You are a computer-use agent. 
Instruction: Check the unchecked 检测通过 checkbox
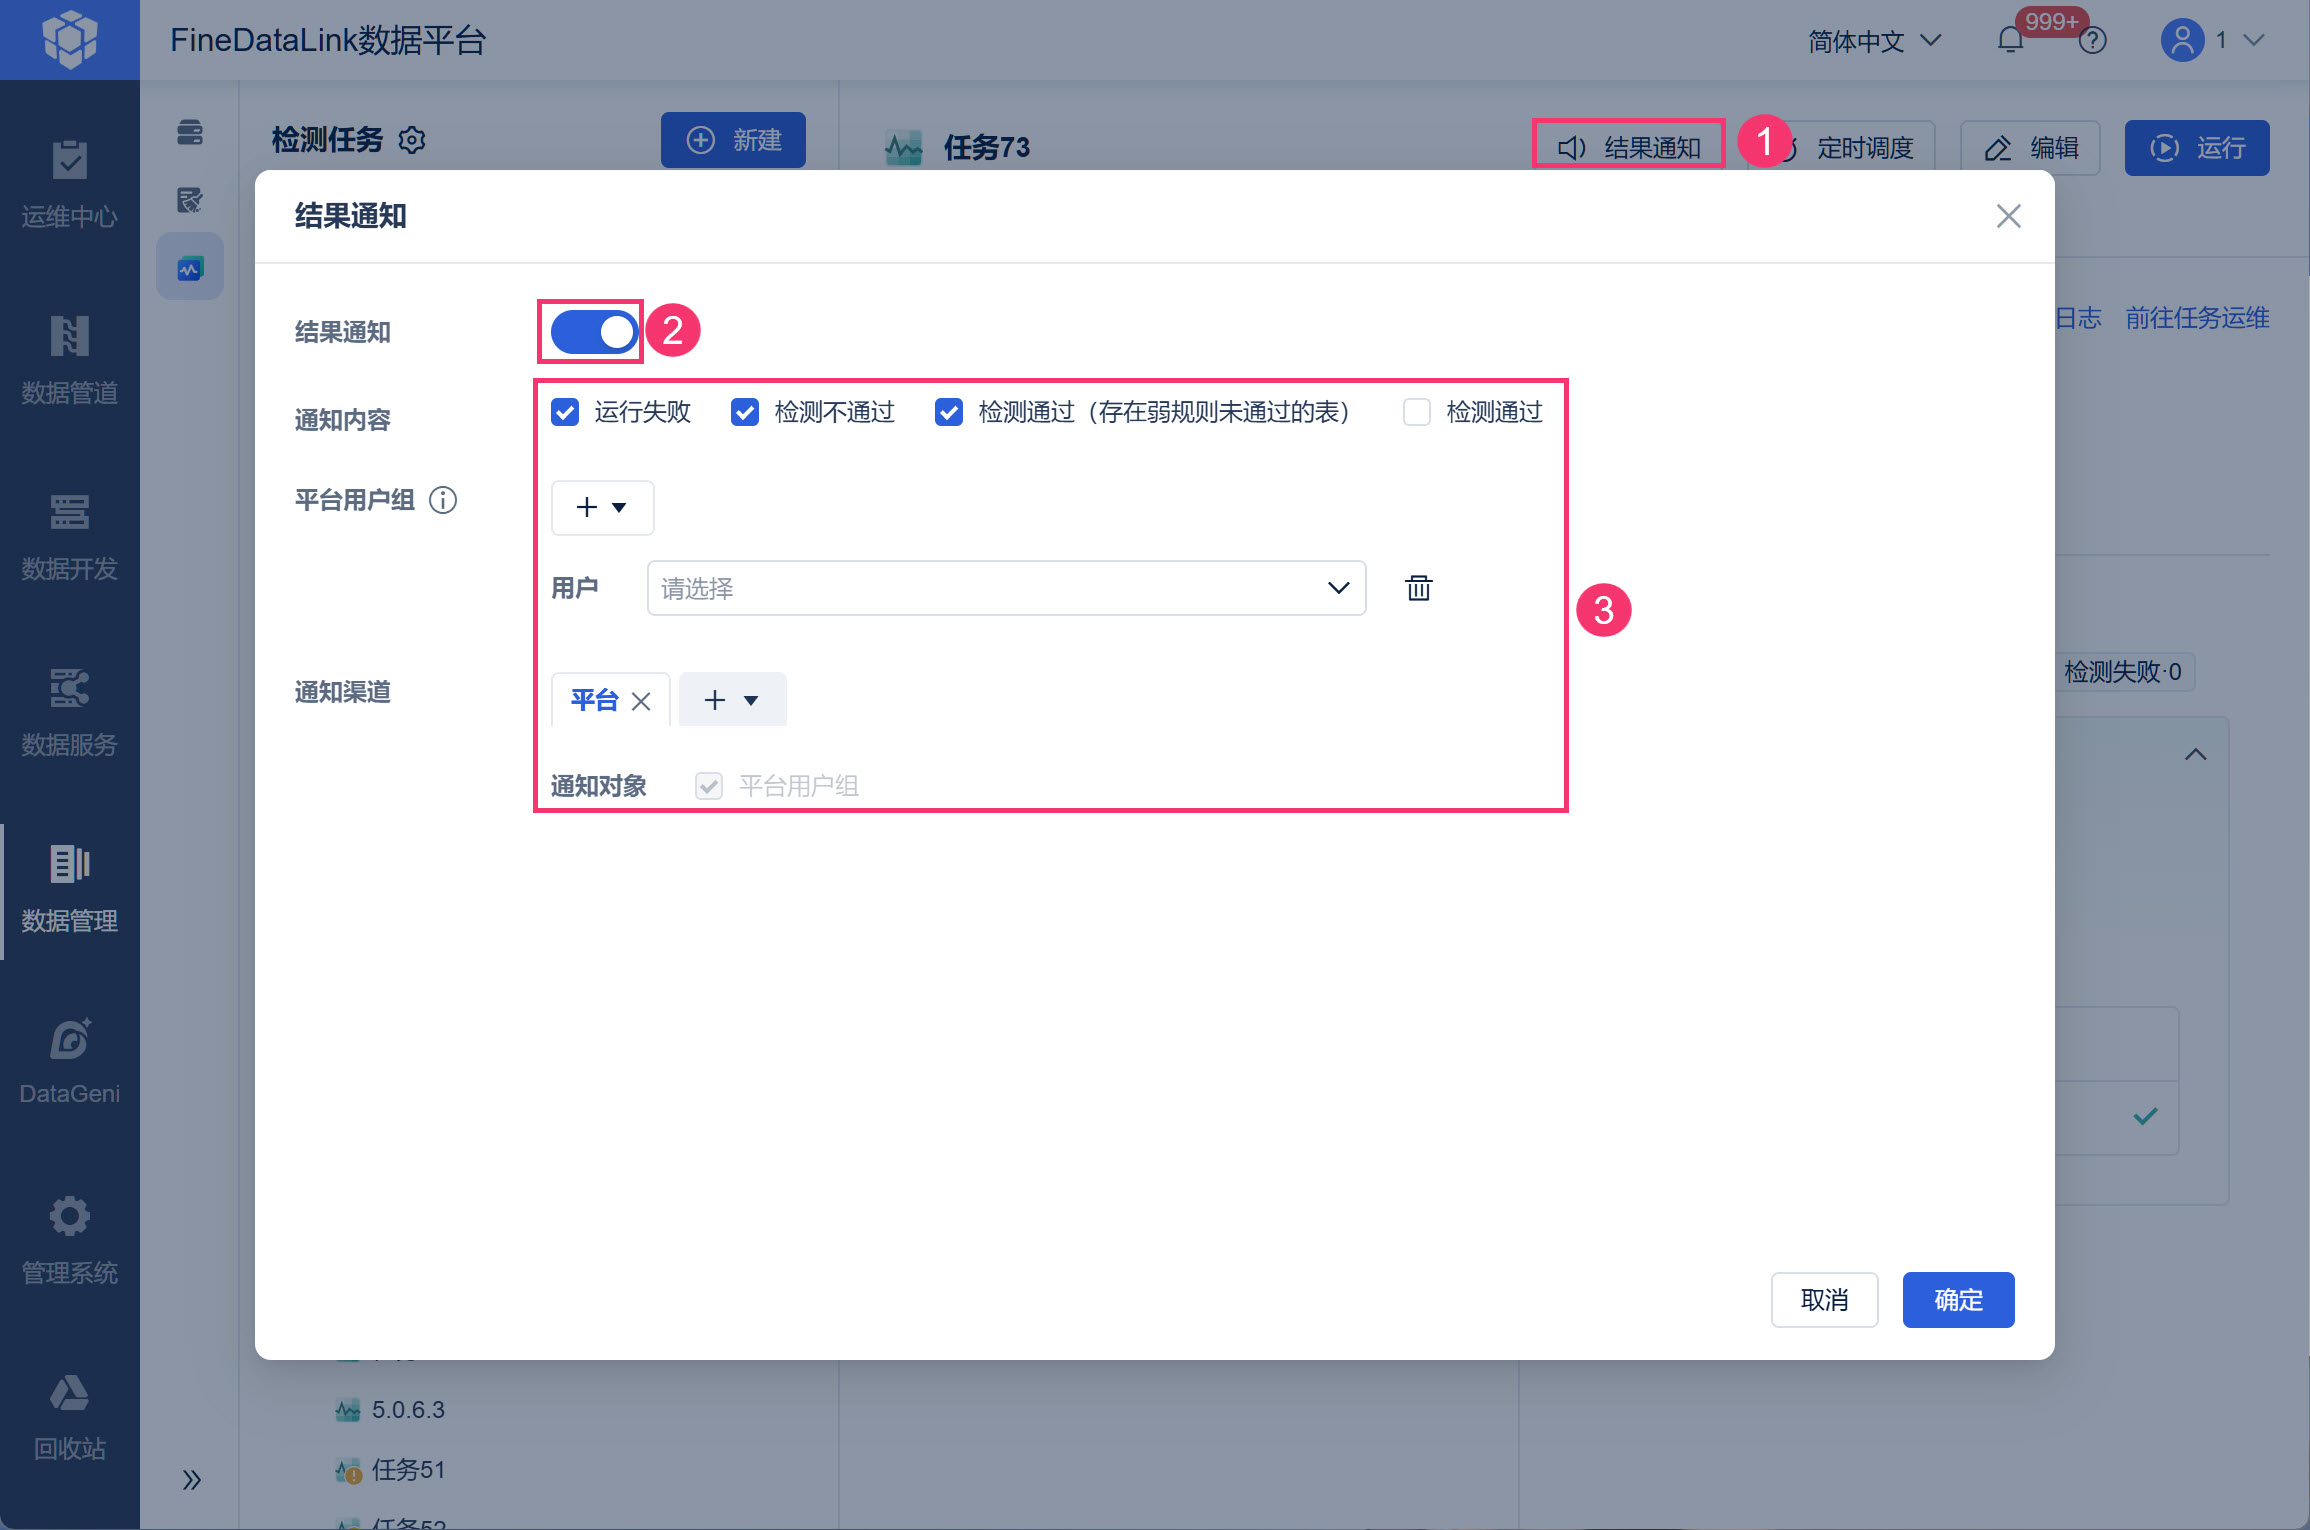1416,412
